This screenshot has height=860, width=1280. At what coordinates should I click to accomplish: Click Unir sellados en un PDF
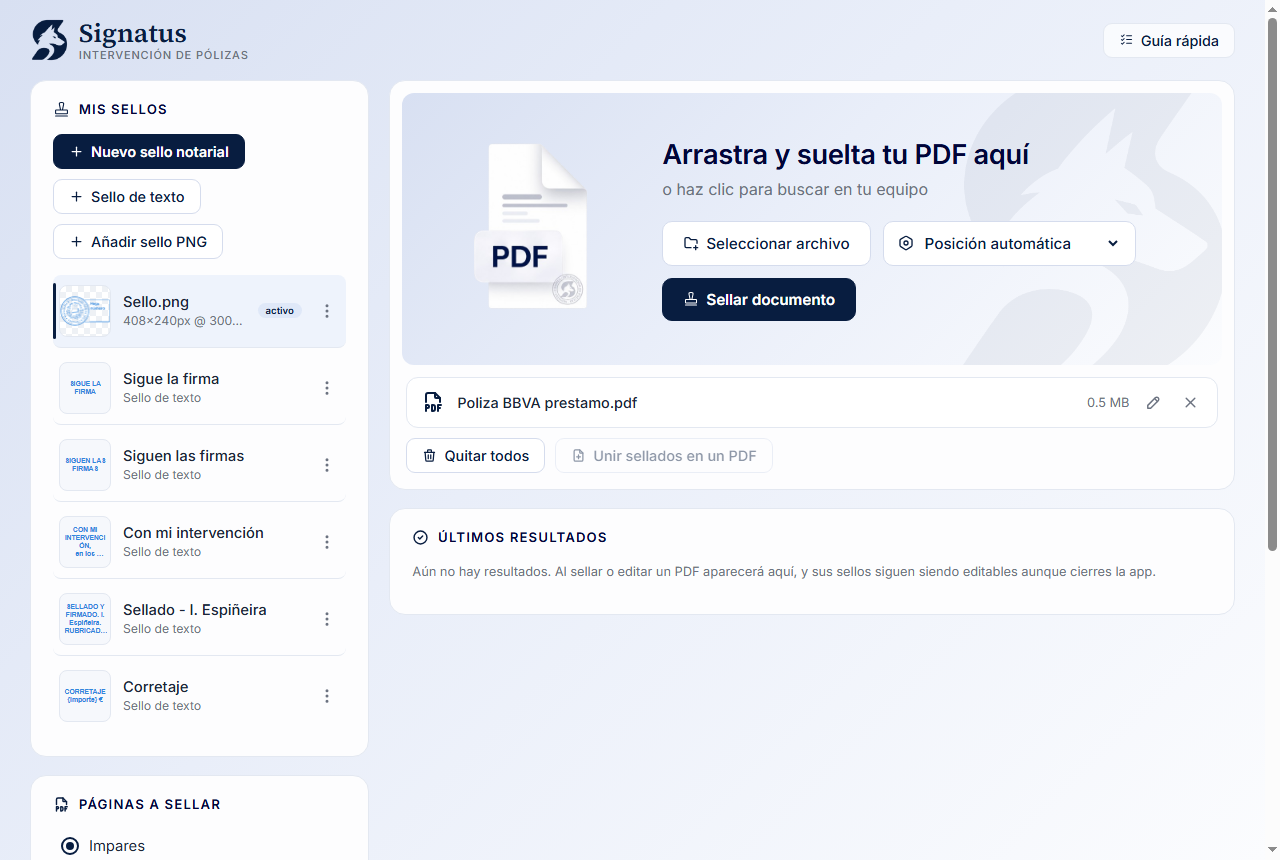664,456
